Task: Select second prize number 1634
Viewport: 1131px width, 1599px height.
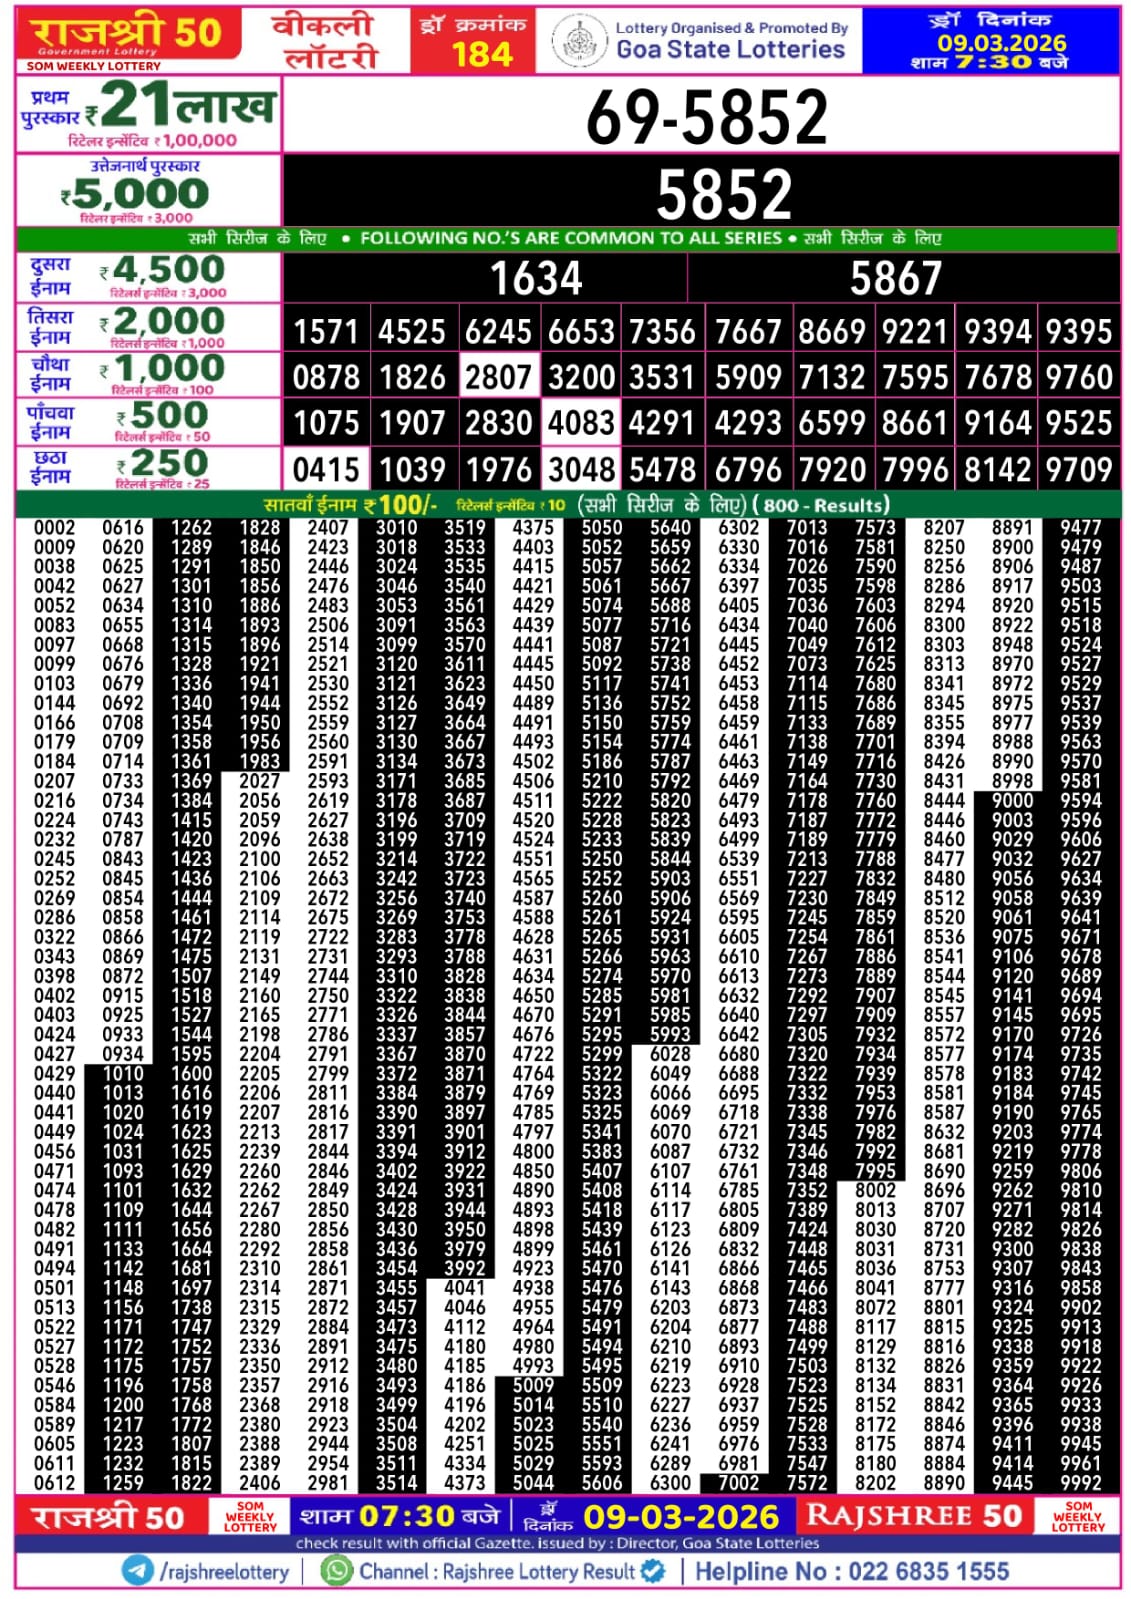Action: (535, 278)
